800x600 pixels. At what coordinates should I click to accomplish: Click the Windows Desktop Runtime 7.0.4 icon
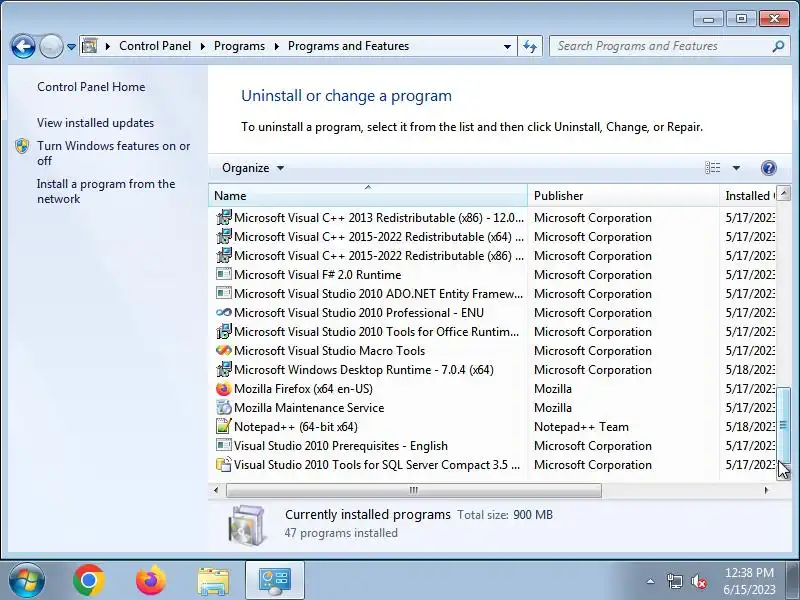pos(223,369)
